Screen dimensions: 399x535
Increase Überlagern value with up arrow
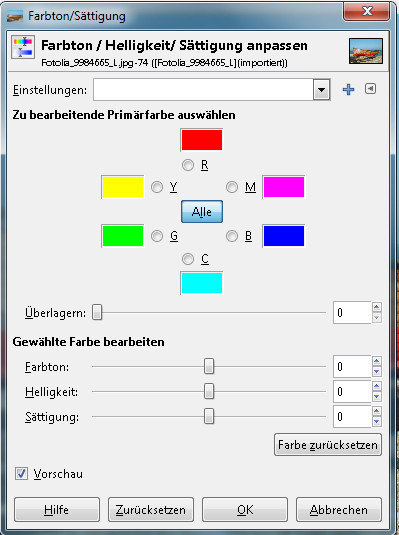tap(376, 307)
